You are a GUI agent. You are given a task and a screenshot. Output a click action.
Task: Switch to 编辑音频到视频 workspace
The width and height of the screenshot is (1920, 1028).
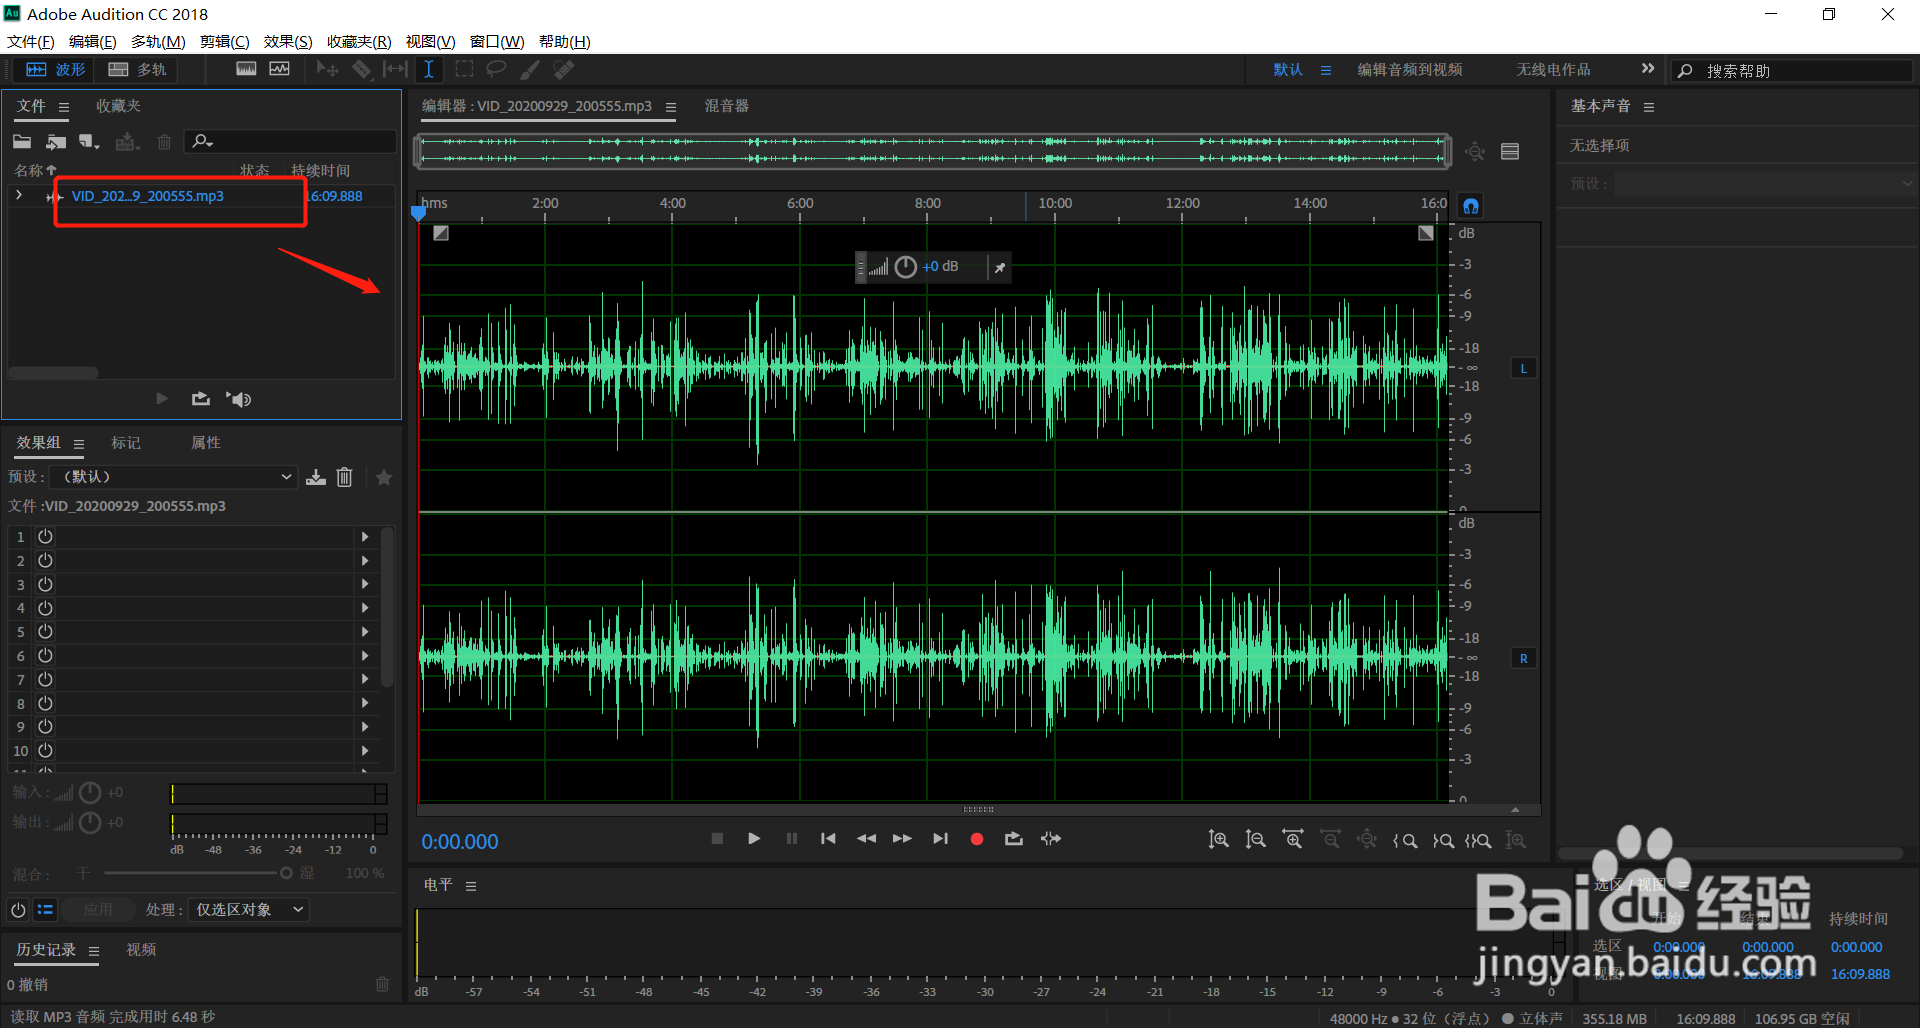[1410, 70]
